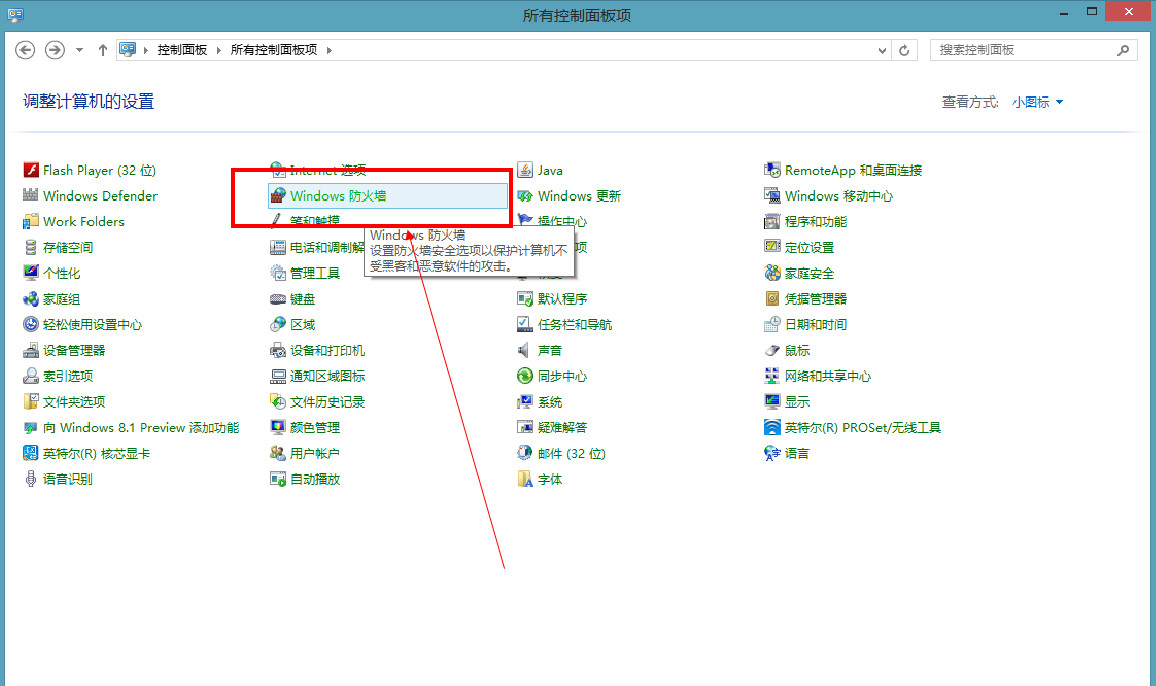Expand the chevron before 控制面板 breadcrumb
Image resolution: width=1156 pixels, height=686 pixels.
(x=146, y=50)
